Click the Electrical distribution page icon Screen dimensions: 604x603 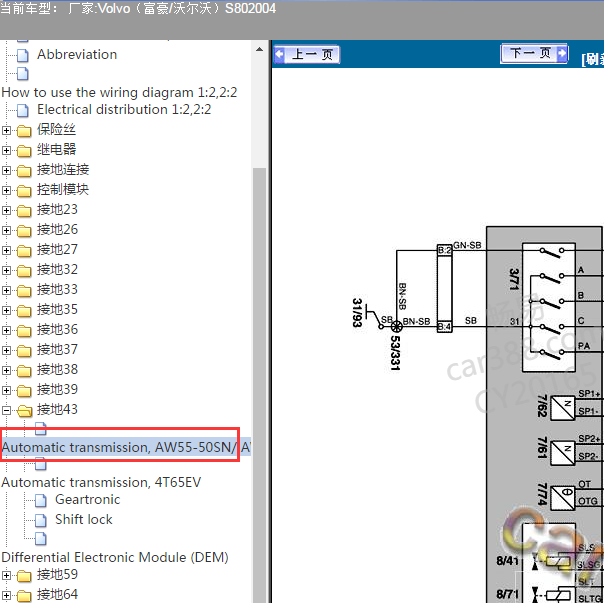coord(23,111)
